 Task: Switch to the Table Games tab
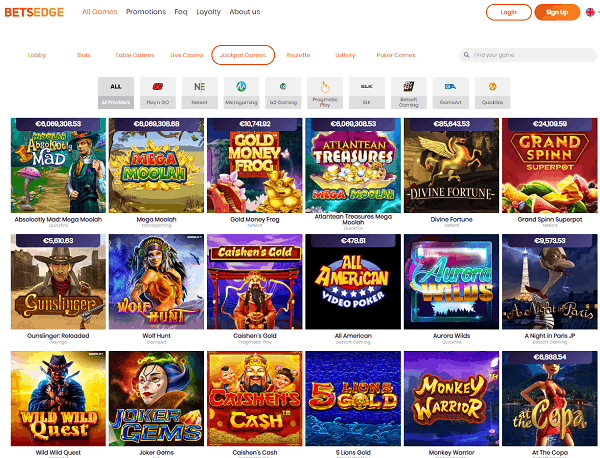[x=135, y=55]
